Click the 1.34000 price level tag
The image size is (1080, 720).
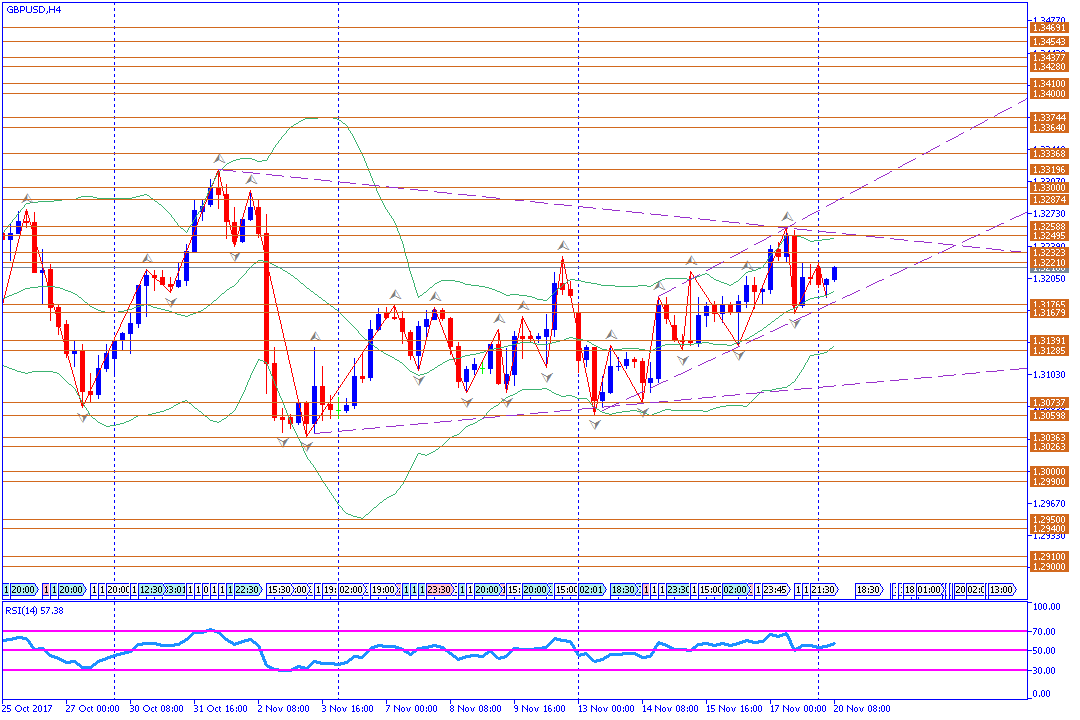pos(1049,94)
